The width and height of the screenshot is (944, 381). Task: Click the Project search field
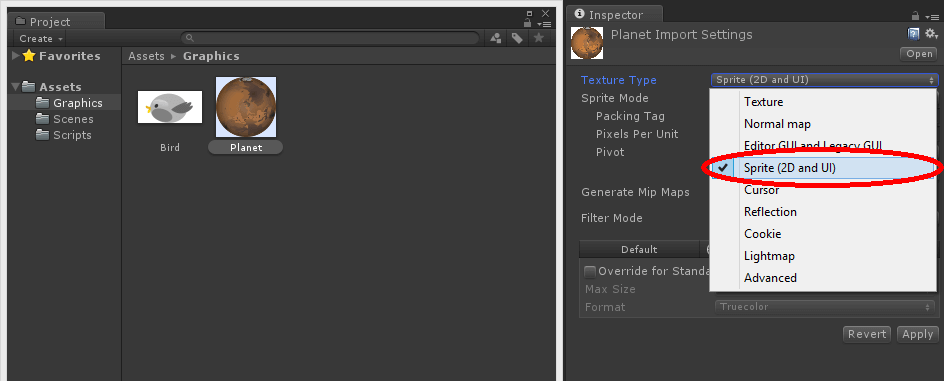[332, 38]
